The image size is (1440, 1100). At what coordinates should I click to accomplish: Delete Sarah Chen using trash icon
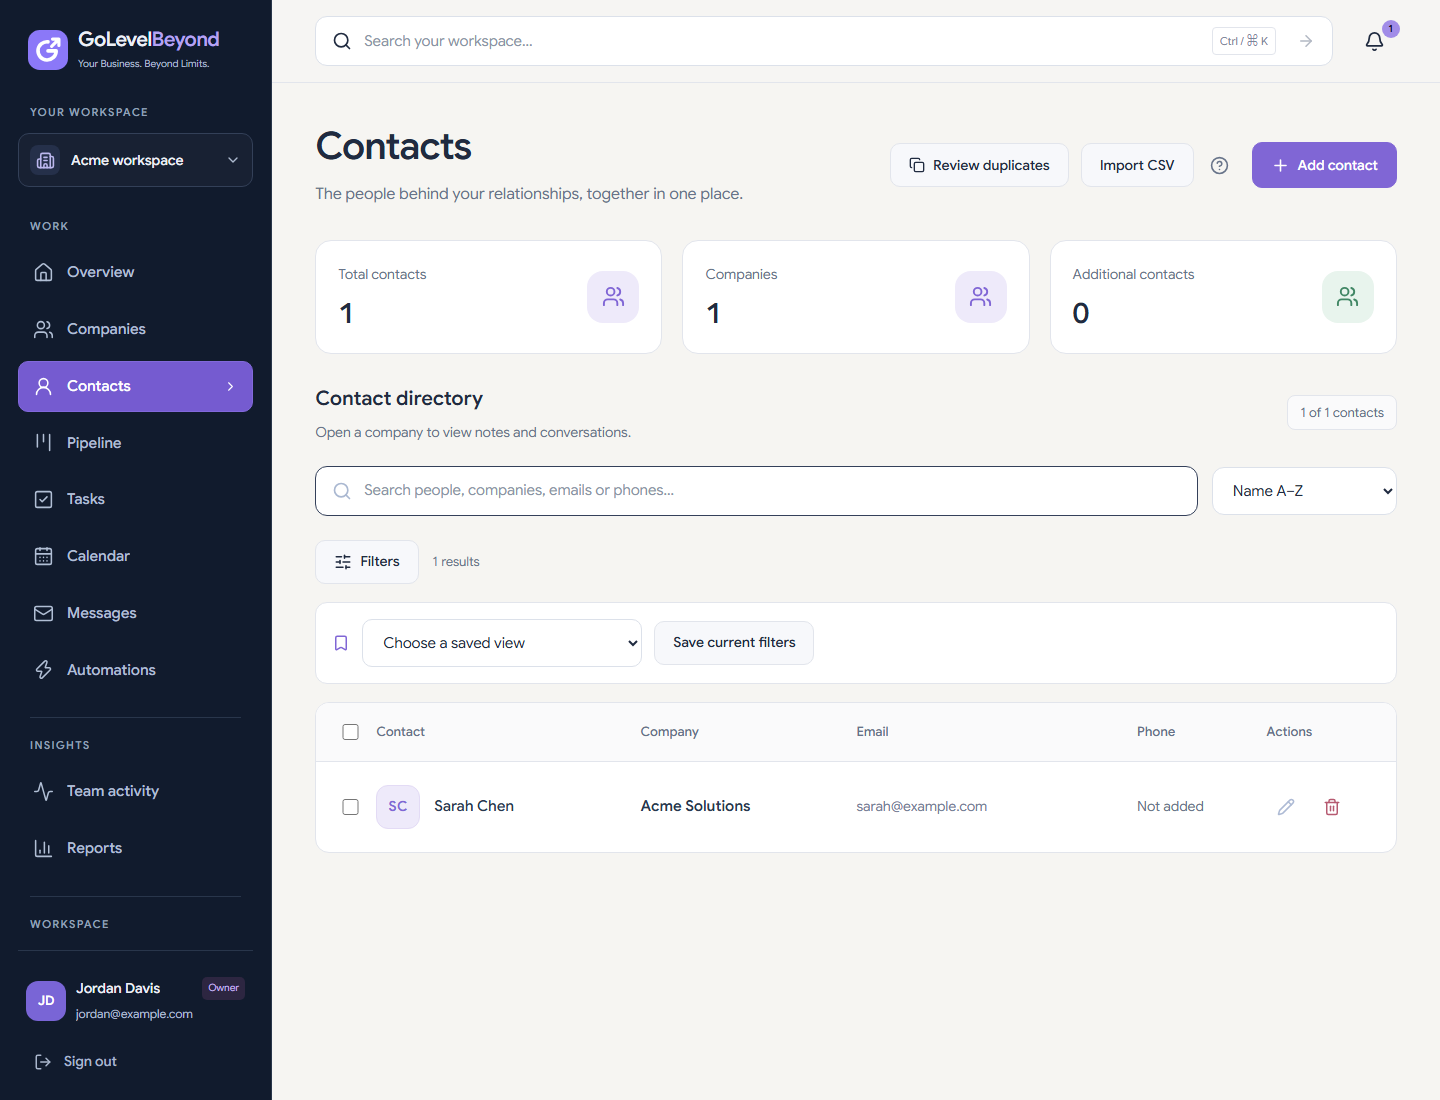(x=1332, y=807)
